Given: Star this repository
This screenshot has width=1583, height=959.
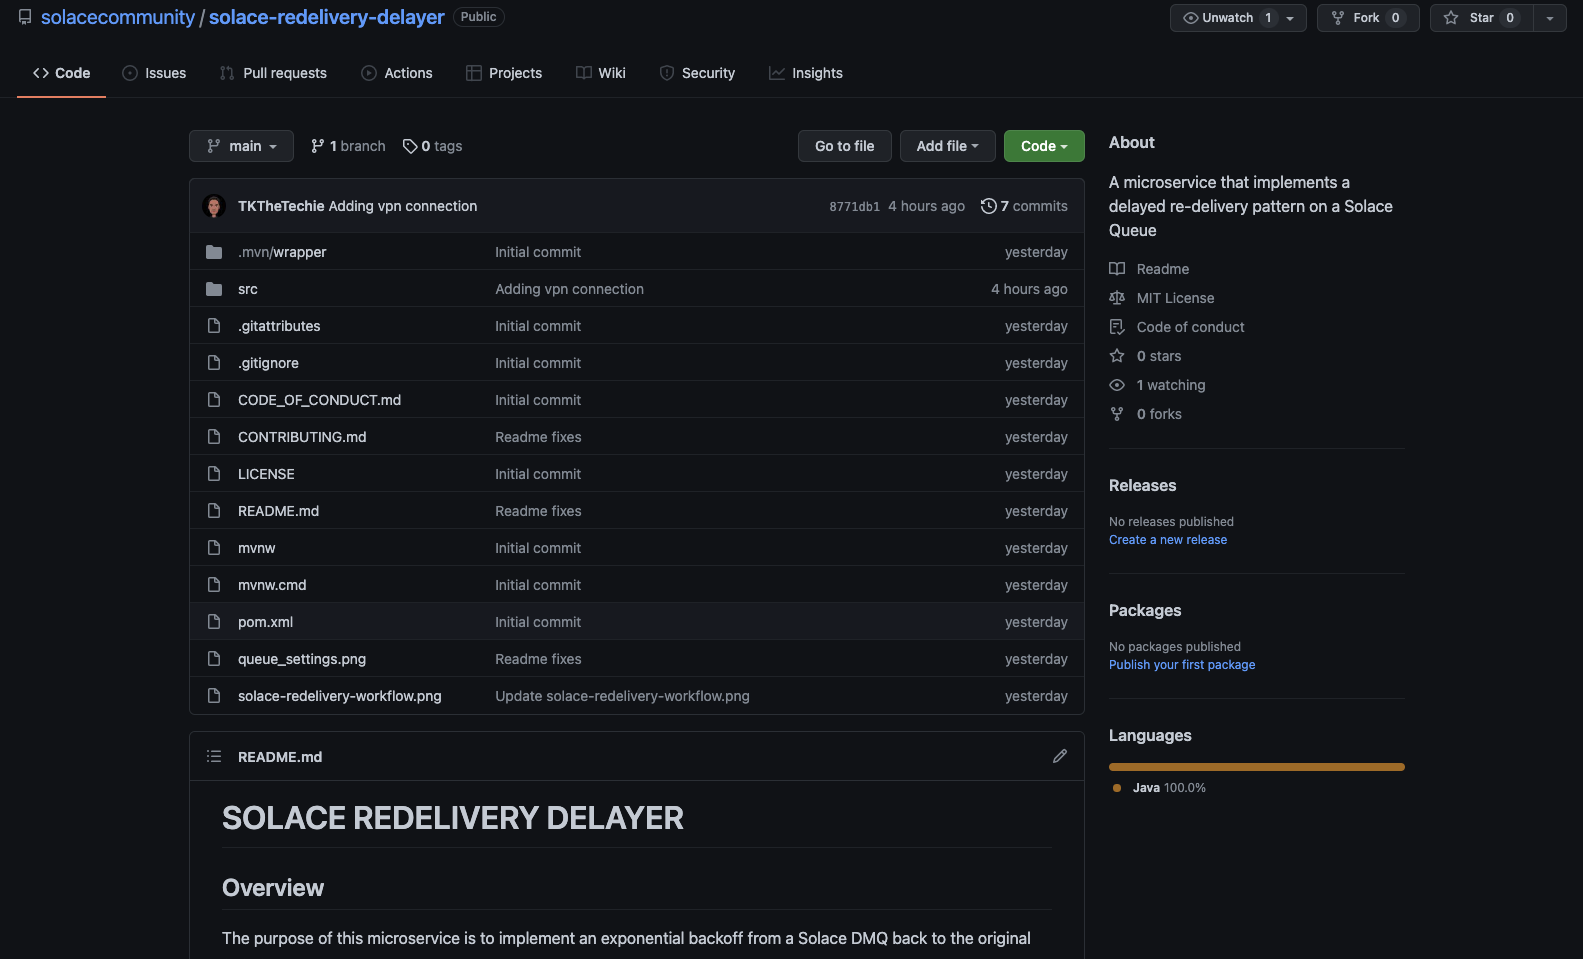Looking at the screenshot, I should click(x=1482, y=18).
